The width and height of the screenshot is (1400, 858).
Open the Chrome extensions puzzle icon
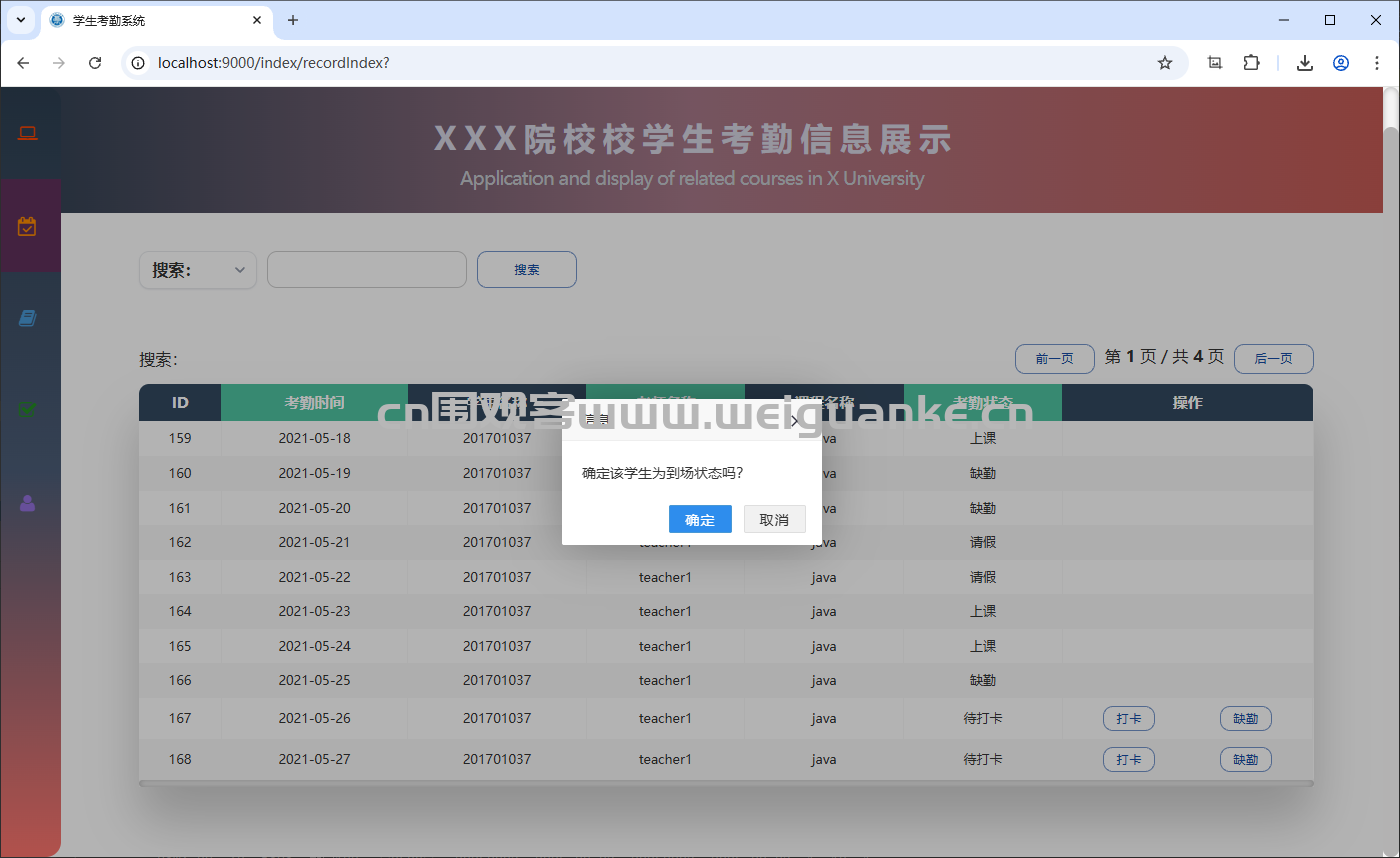coord(1252,63)
